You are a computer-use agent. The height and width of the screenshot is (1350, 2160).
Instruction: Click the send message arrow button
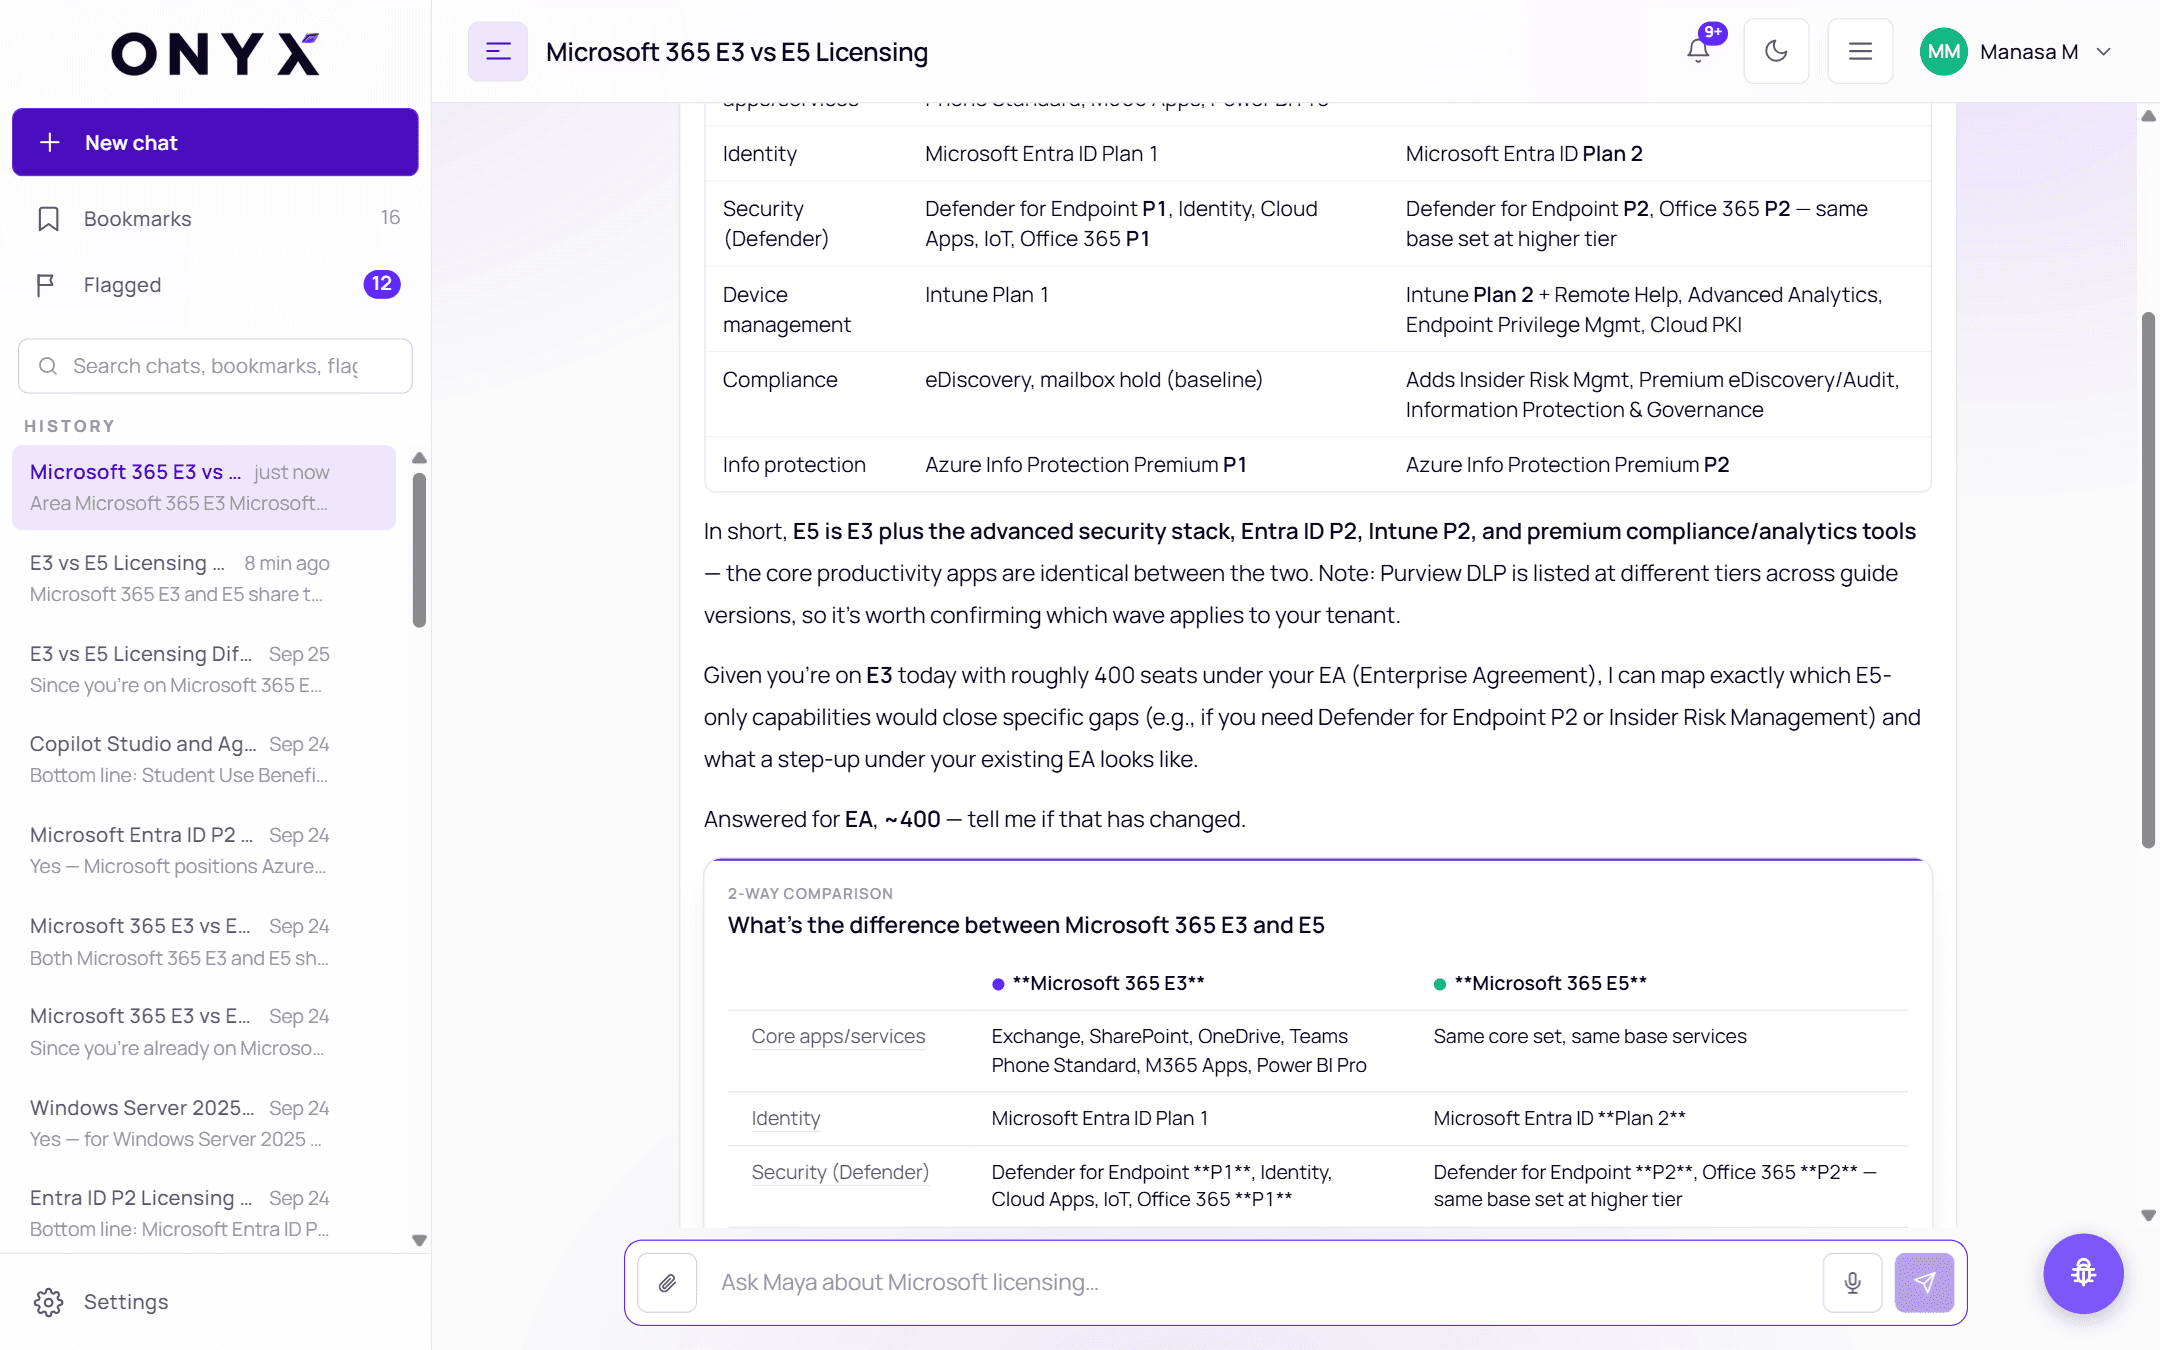[x=1924, y=1283]
